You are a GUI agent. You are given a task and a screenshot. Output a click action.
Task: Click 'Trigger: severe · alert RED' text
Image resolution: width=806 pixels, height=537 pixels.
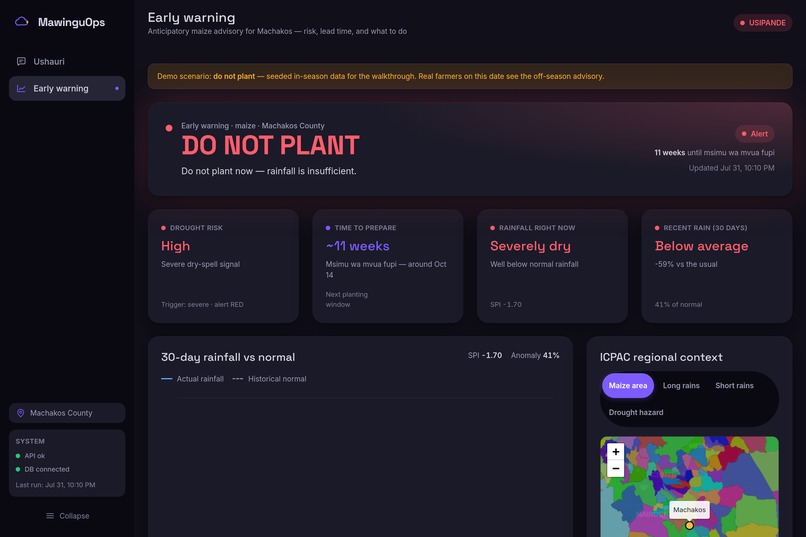[202, 304]
